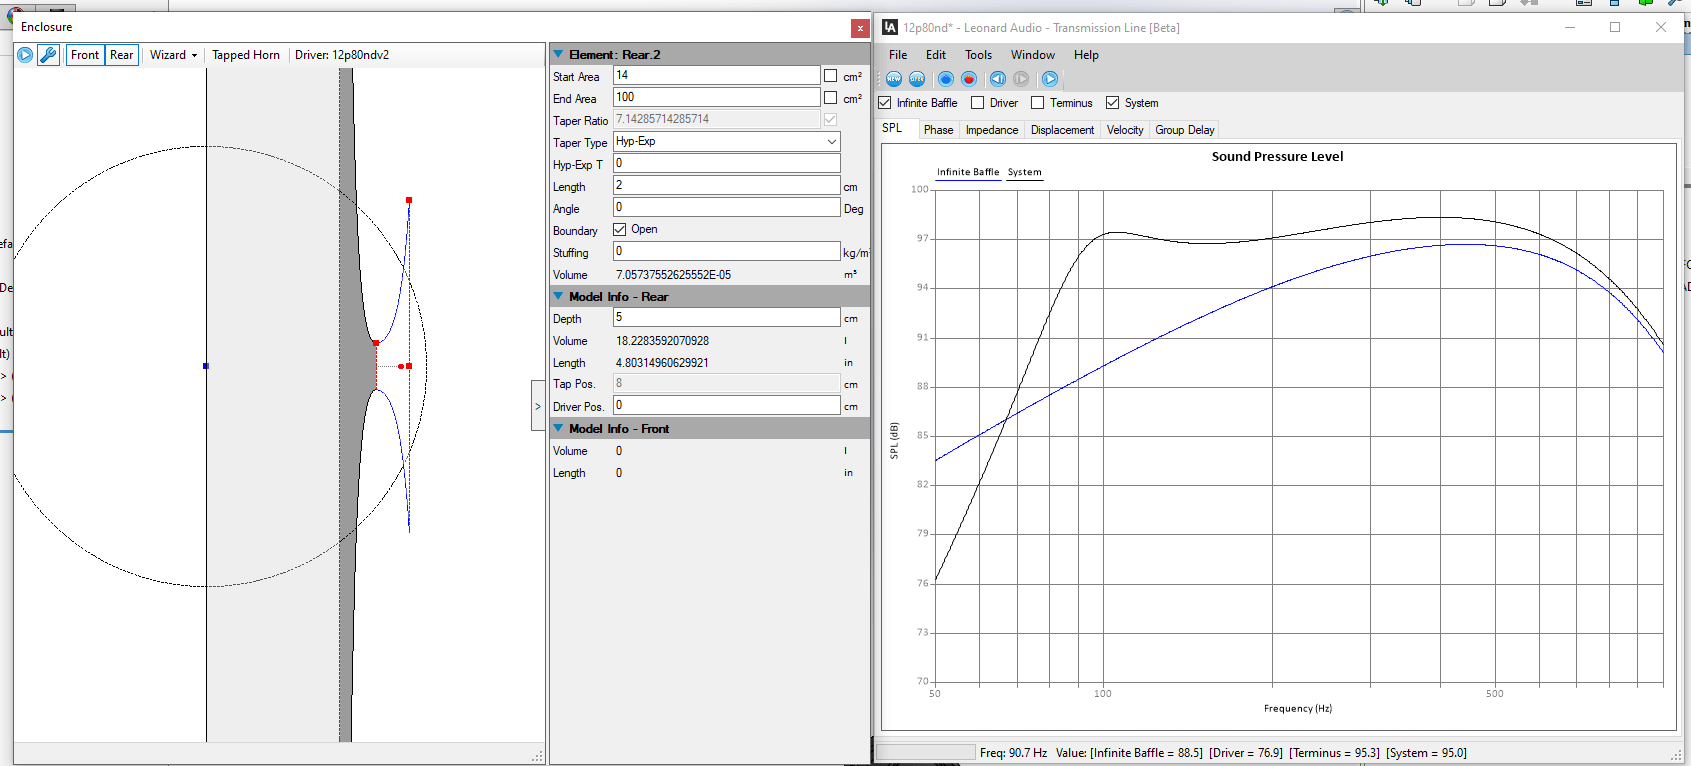Collapse the Element: Rear.2 section
This screenshot has height=766, width=1691.
click(x=559, y=54)
